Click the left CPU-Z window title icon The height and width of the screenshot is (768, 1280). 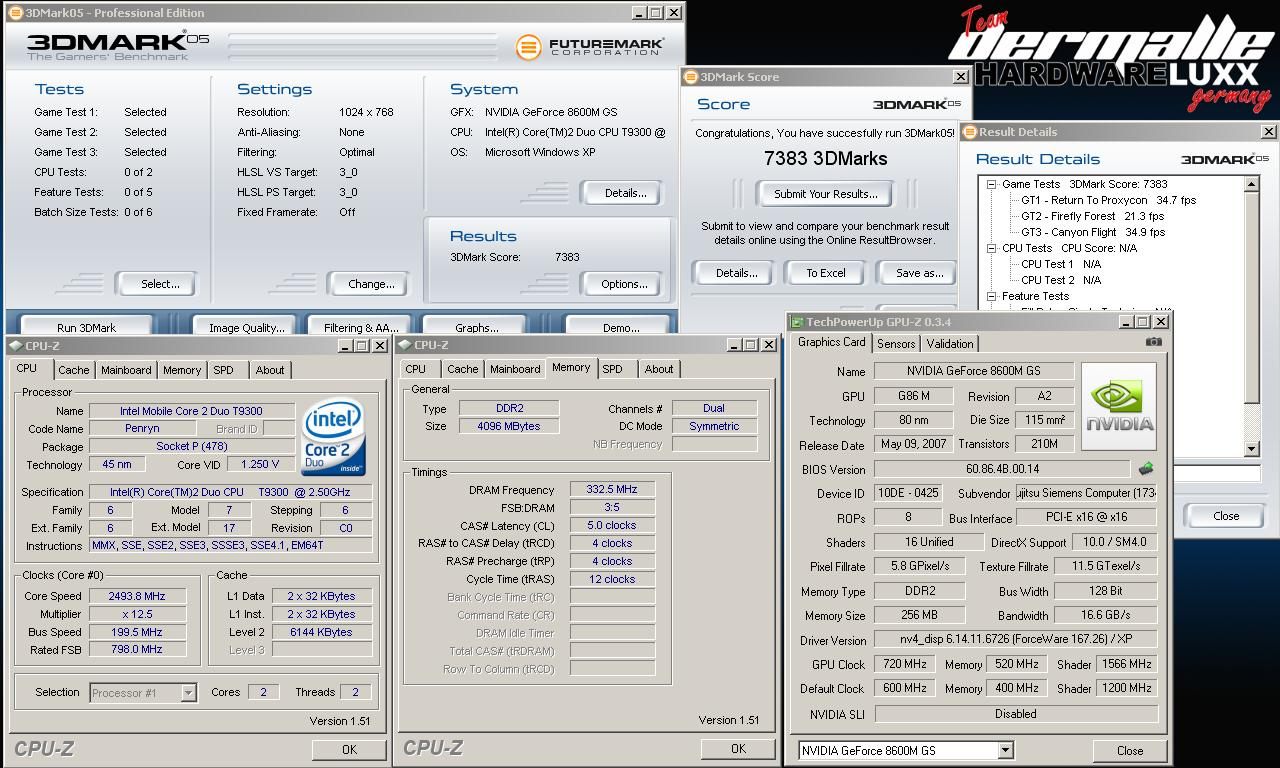click(x=16, y=346)
